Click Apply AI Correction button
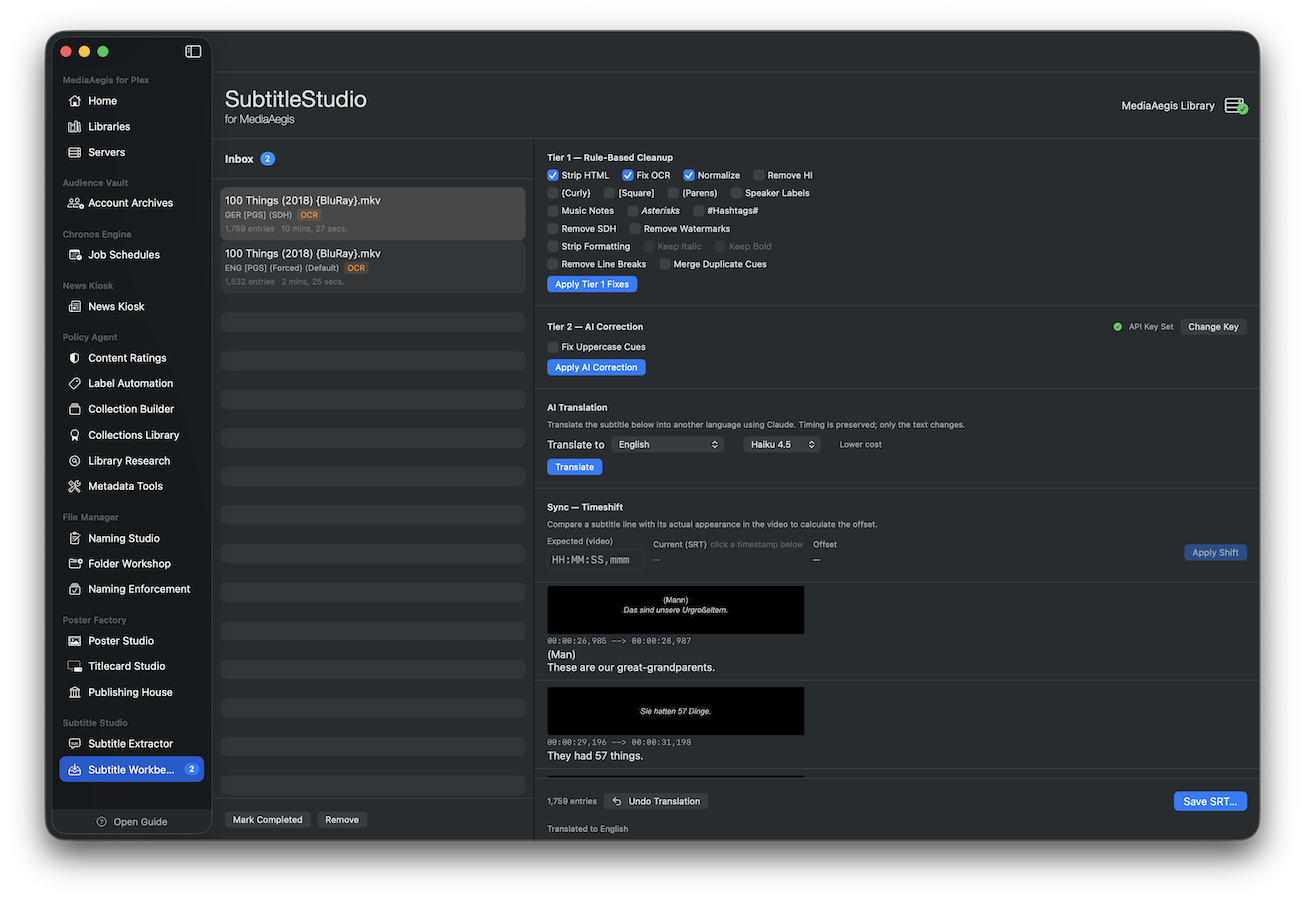Viewport: 1305px width, 900px height. click(596, 367)
